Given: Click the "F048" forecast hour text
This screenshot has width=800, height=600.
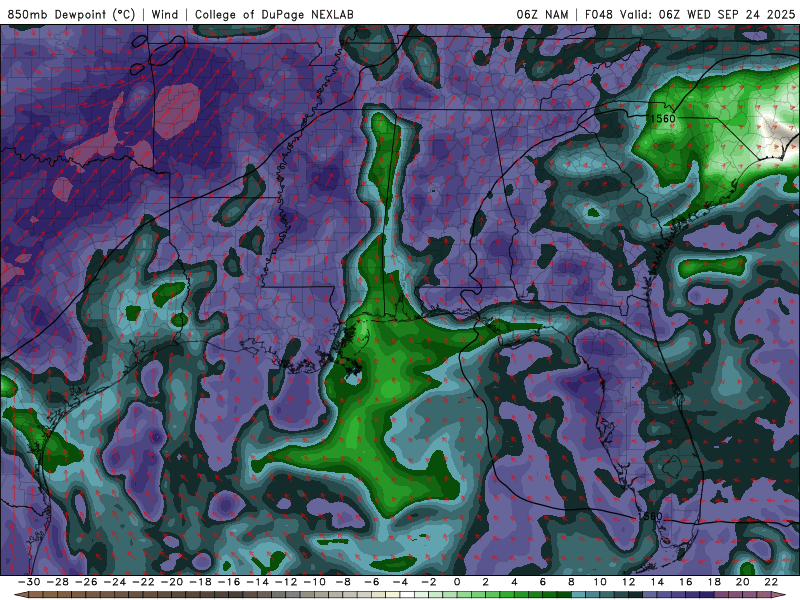Looking at the screenshot, I should (x=598, y=15).
